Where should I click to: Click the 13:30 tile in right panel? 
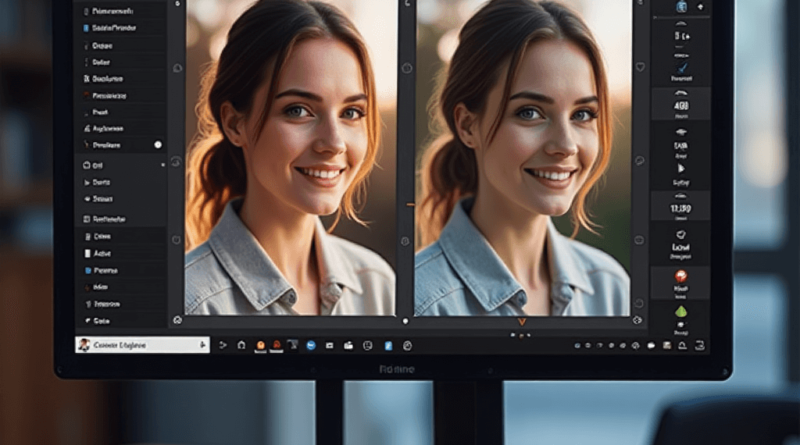[x=681, y=205]
